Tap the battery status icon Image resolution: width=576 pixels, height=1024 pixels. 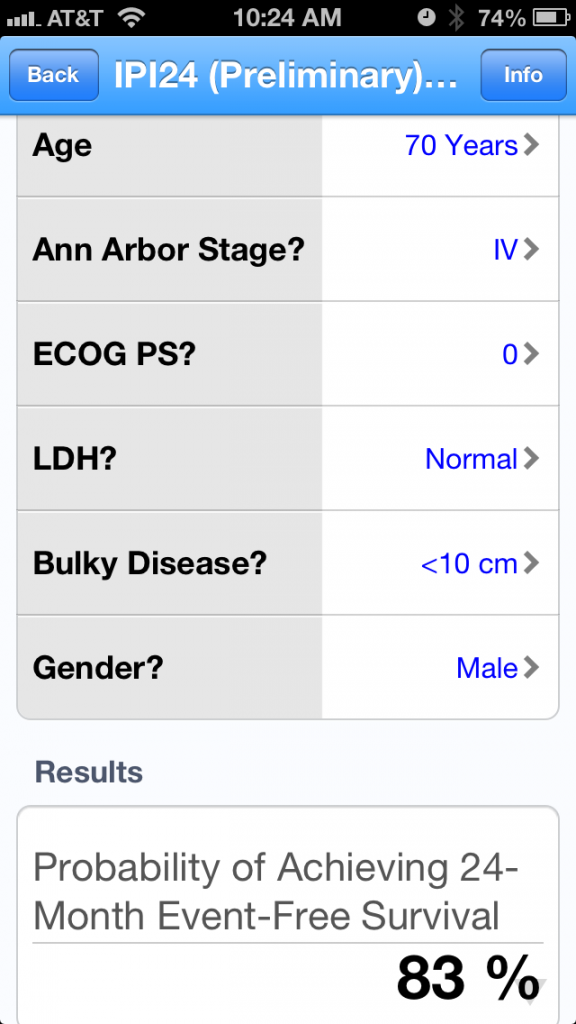point(550,18)
